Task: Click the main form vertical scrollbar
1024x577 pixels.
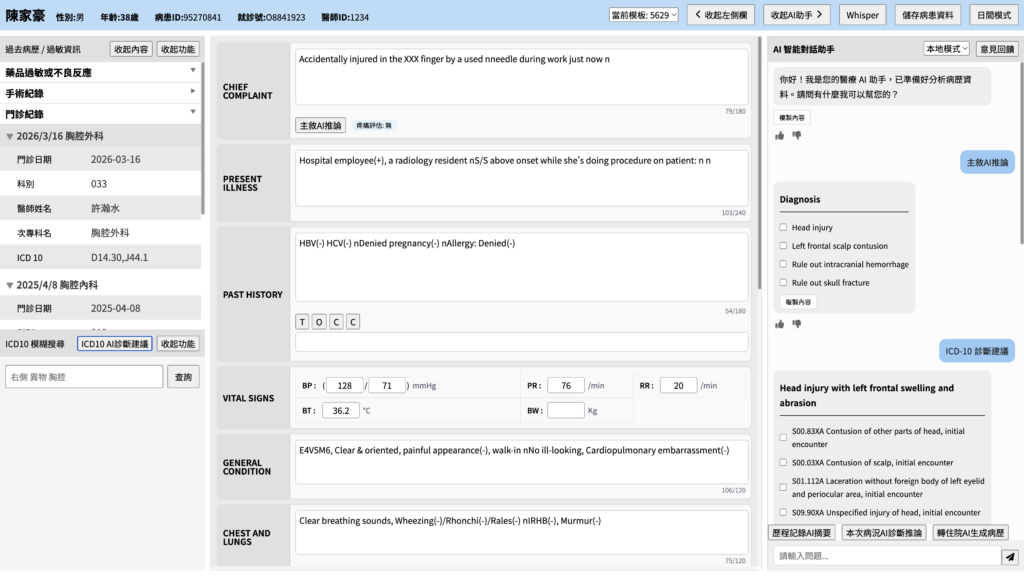Action: (759, 163)
